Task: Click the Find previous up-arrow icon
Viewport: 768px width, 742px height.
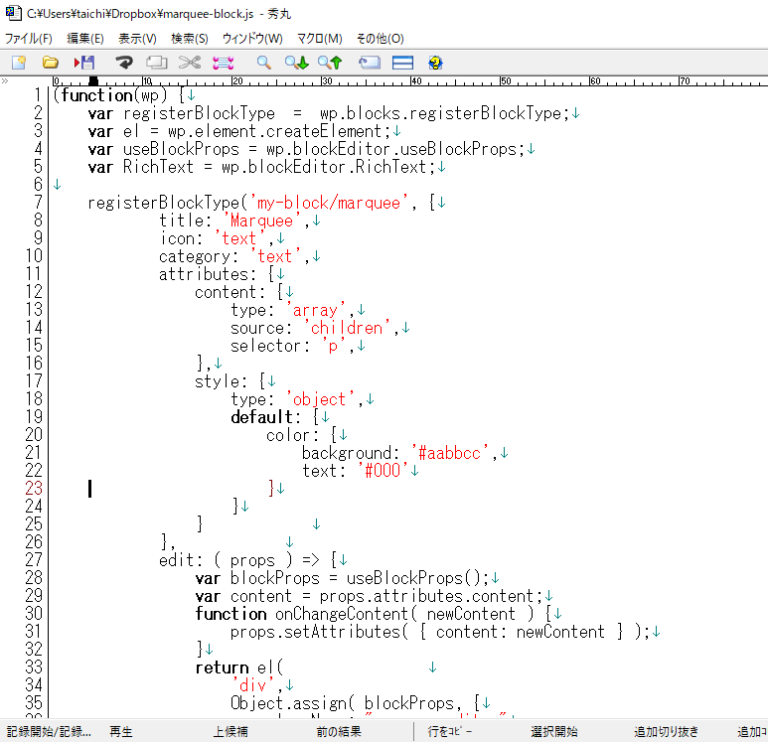Action: click(330, 62)
